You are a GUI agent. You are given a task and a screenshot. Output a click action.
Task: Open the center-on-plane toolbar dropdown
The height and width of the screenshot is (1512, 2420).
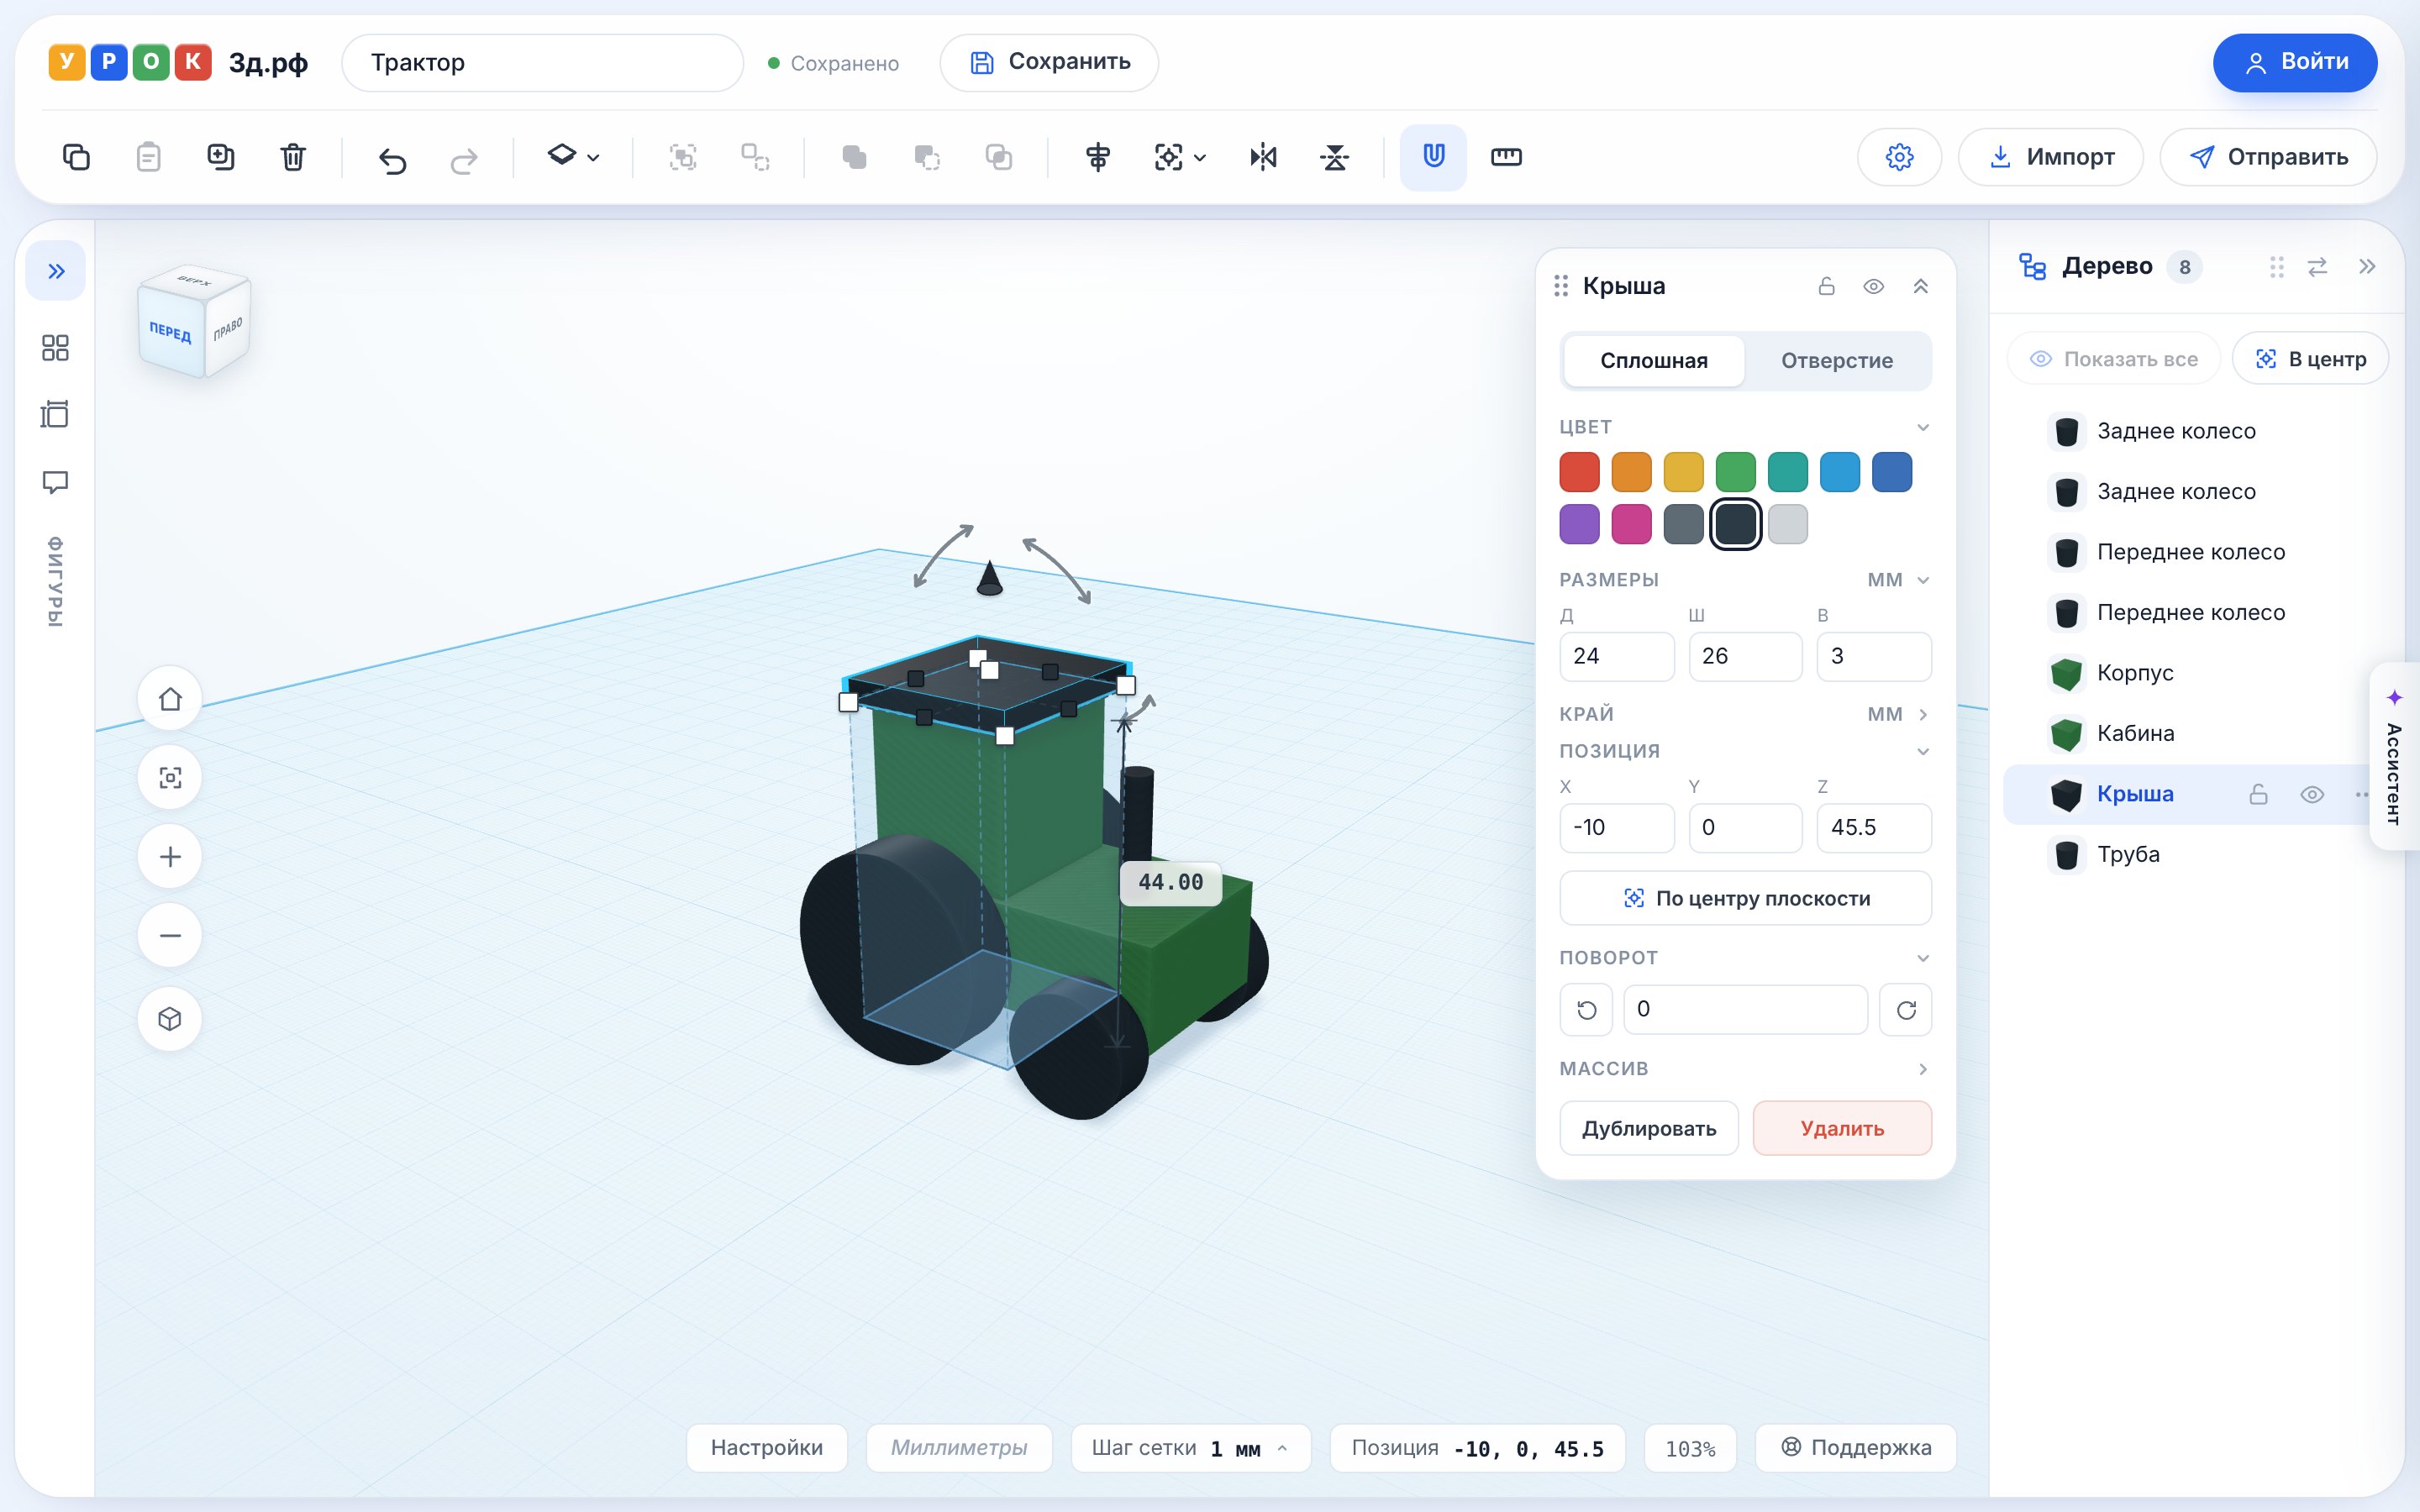pyautogui.click(x=1180, y=157)
